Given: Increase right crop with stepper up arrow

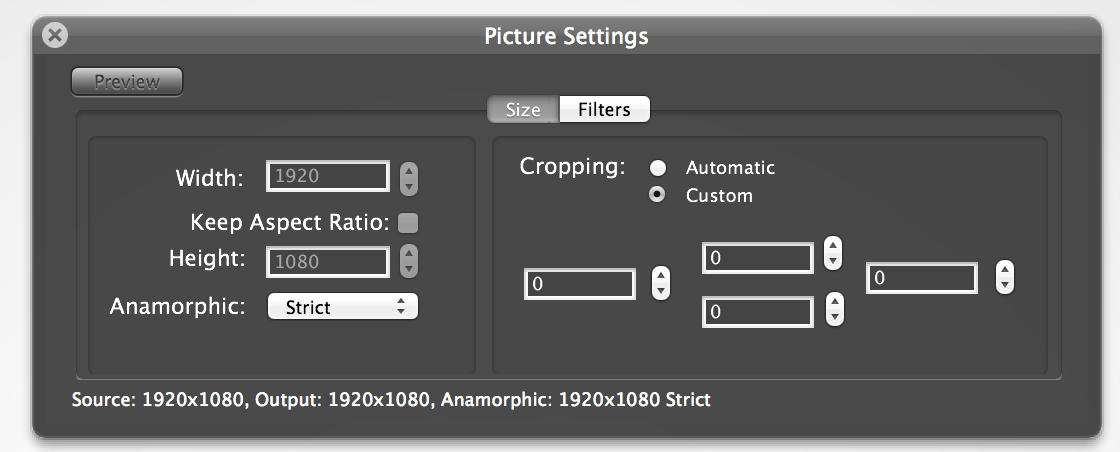Looking at the screenshot, I should click(x=1005, y=269).
